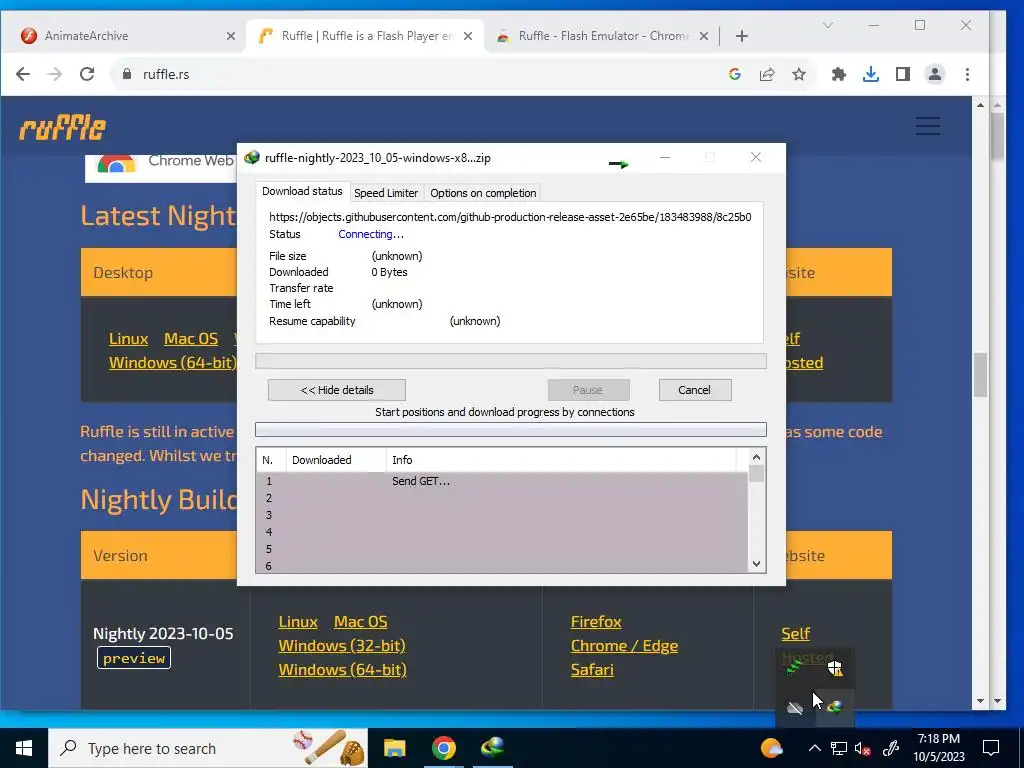Screen dimensions: 1024x768
Task: Collapse the hidden tray icons chevron
Action: 814,748
